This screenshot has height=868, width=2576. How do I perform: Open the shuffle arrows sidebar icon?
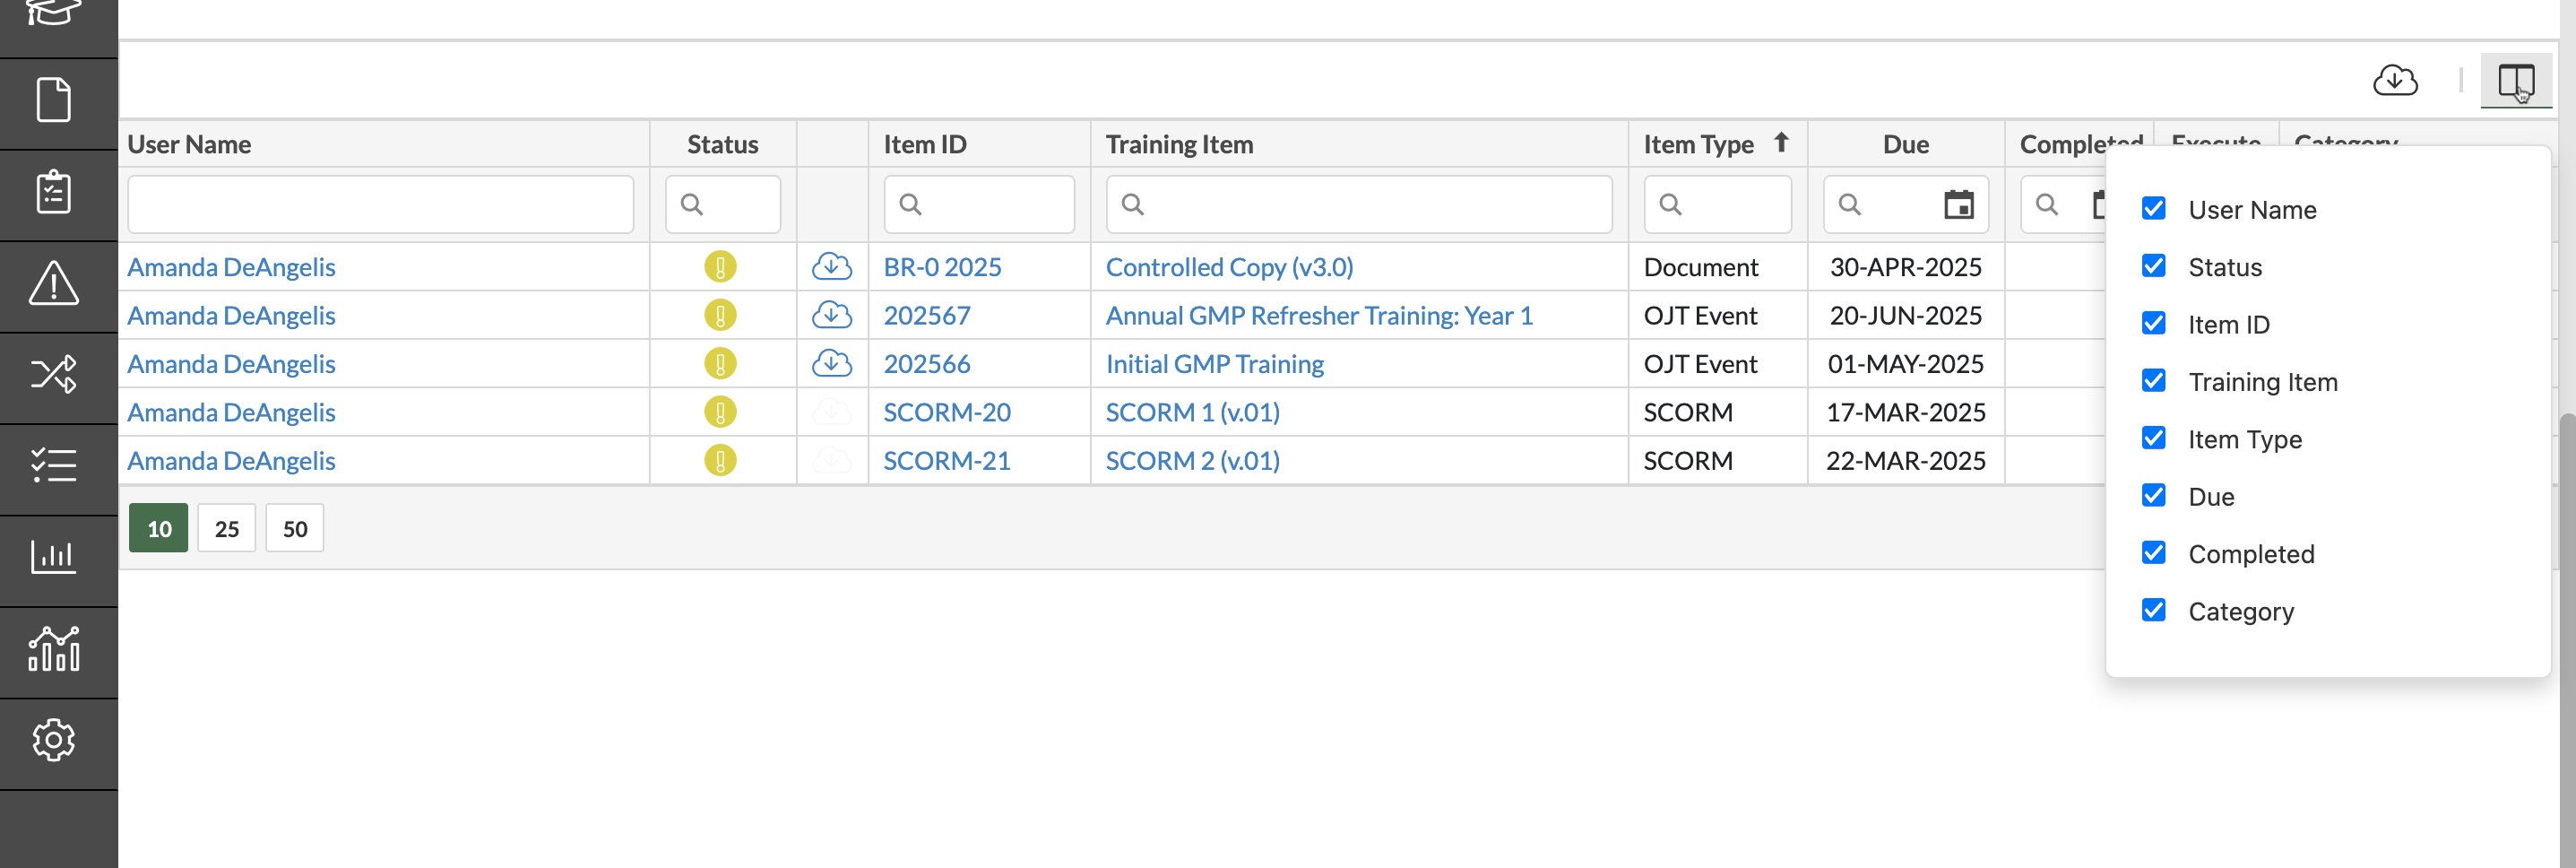[x=54, y=374]
